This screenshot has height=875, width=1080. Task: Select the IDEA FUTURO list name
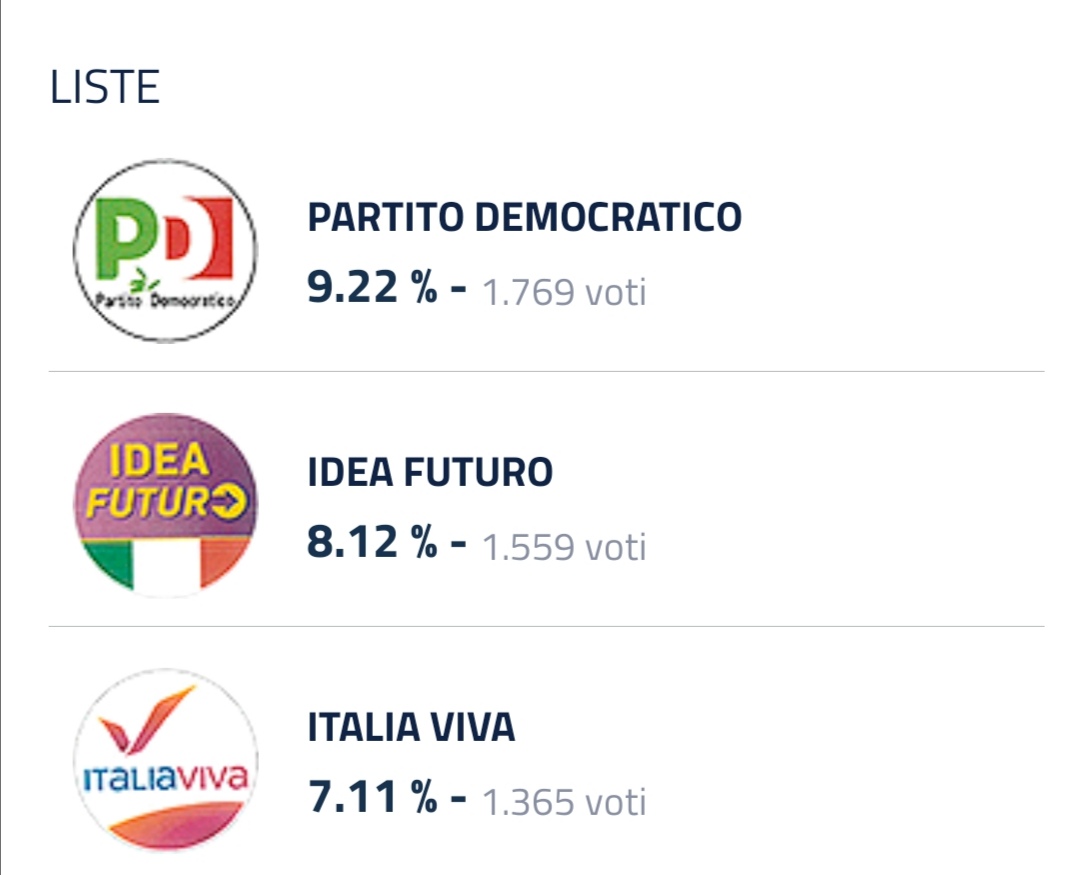coord(430,472)
